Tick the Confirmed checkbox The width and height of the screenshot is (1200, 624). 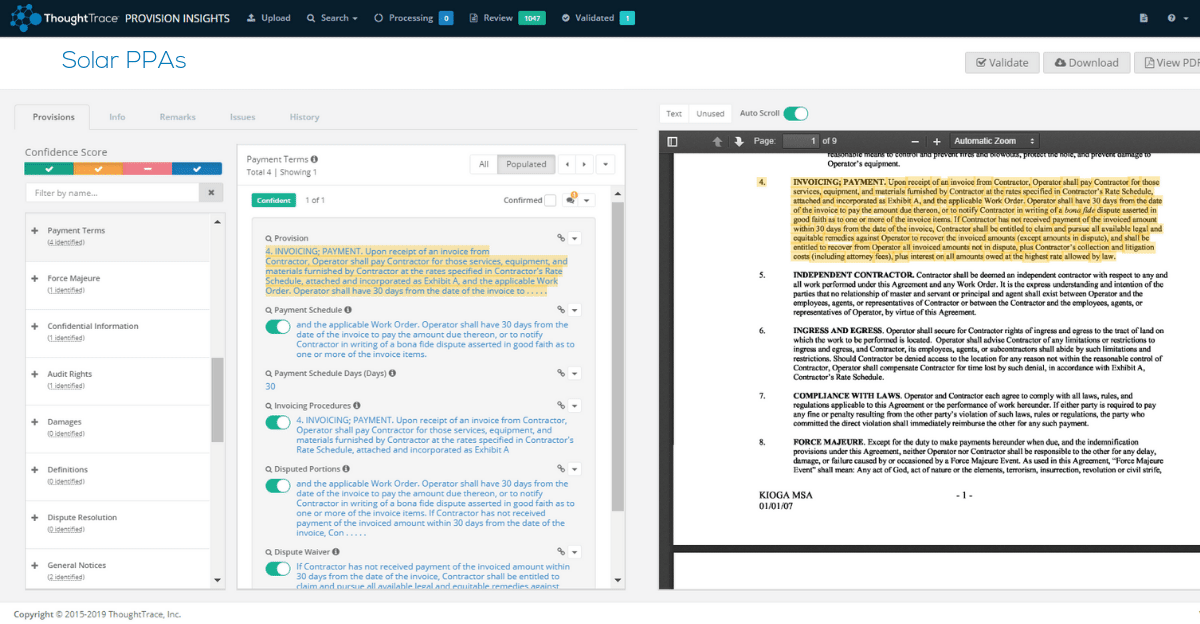click(x=550, y=200)
